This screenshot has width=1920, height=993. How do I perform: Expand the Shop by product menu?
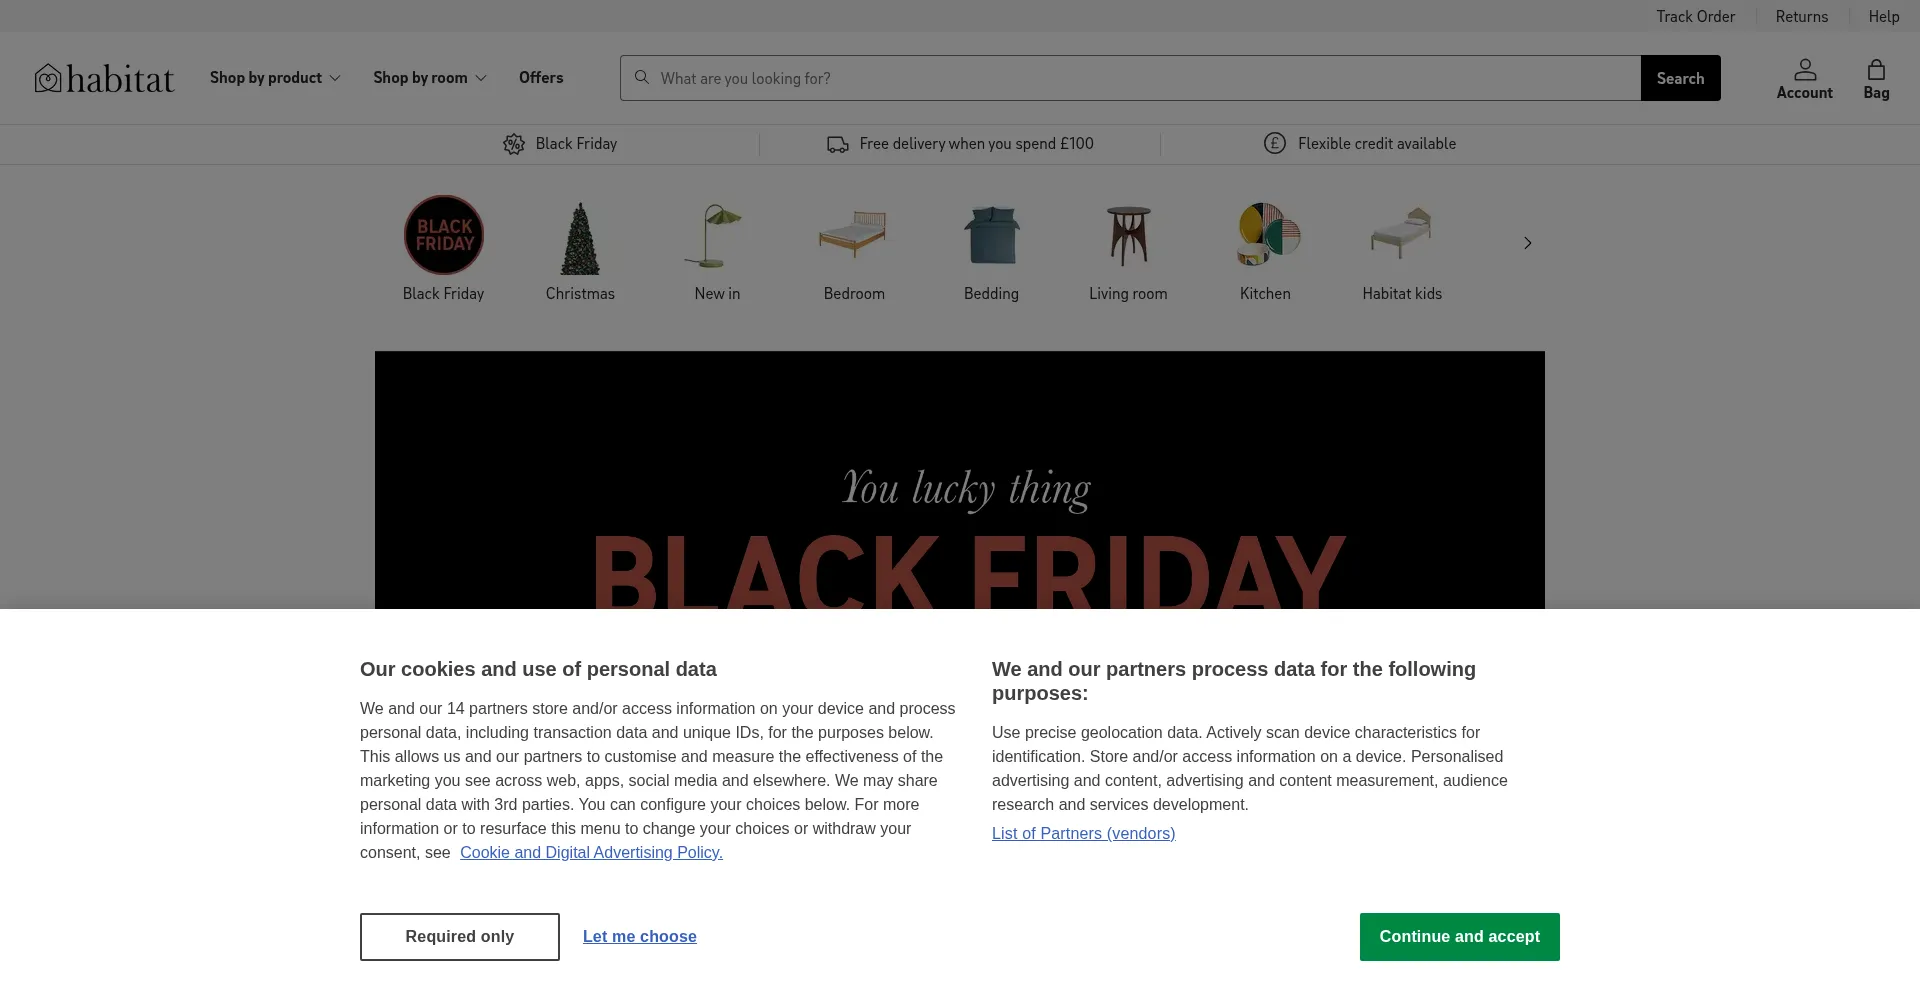pyautogui.click(x=275, y=78)
